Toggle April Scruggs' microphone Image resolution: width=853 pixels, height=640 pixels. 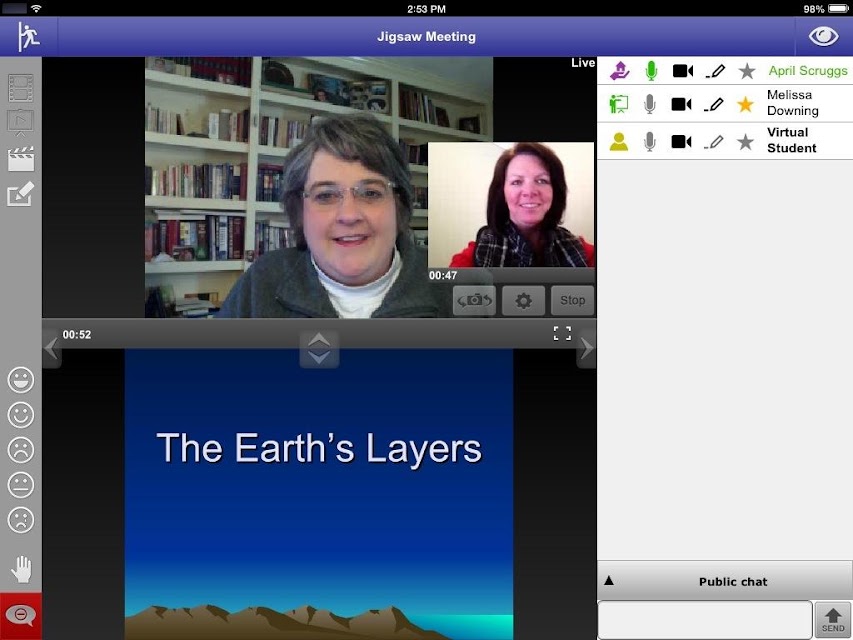(x=651, y=71)
